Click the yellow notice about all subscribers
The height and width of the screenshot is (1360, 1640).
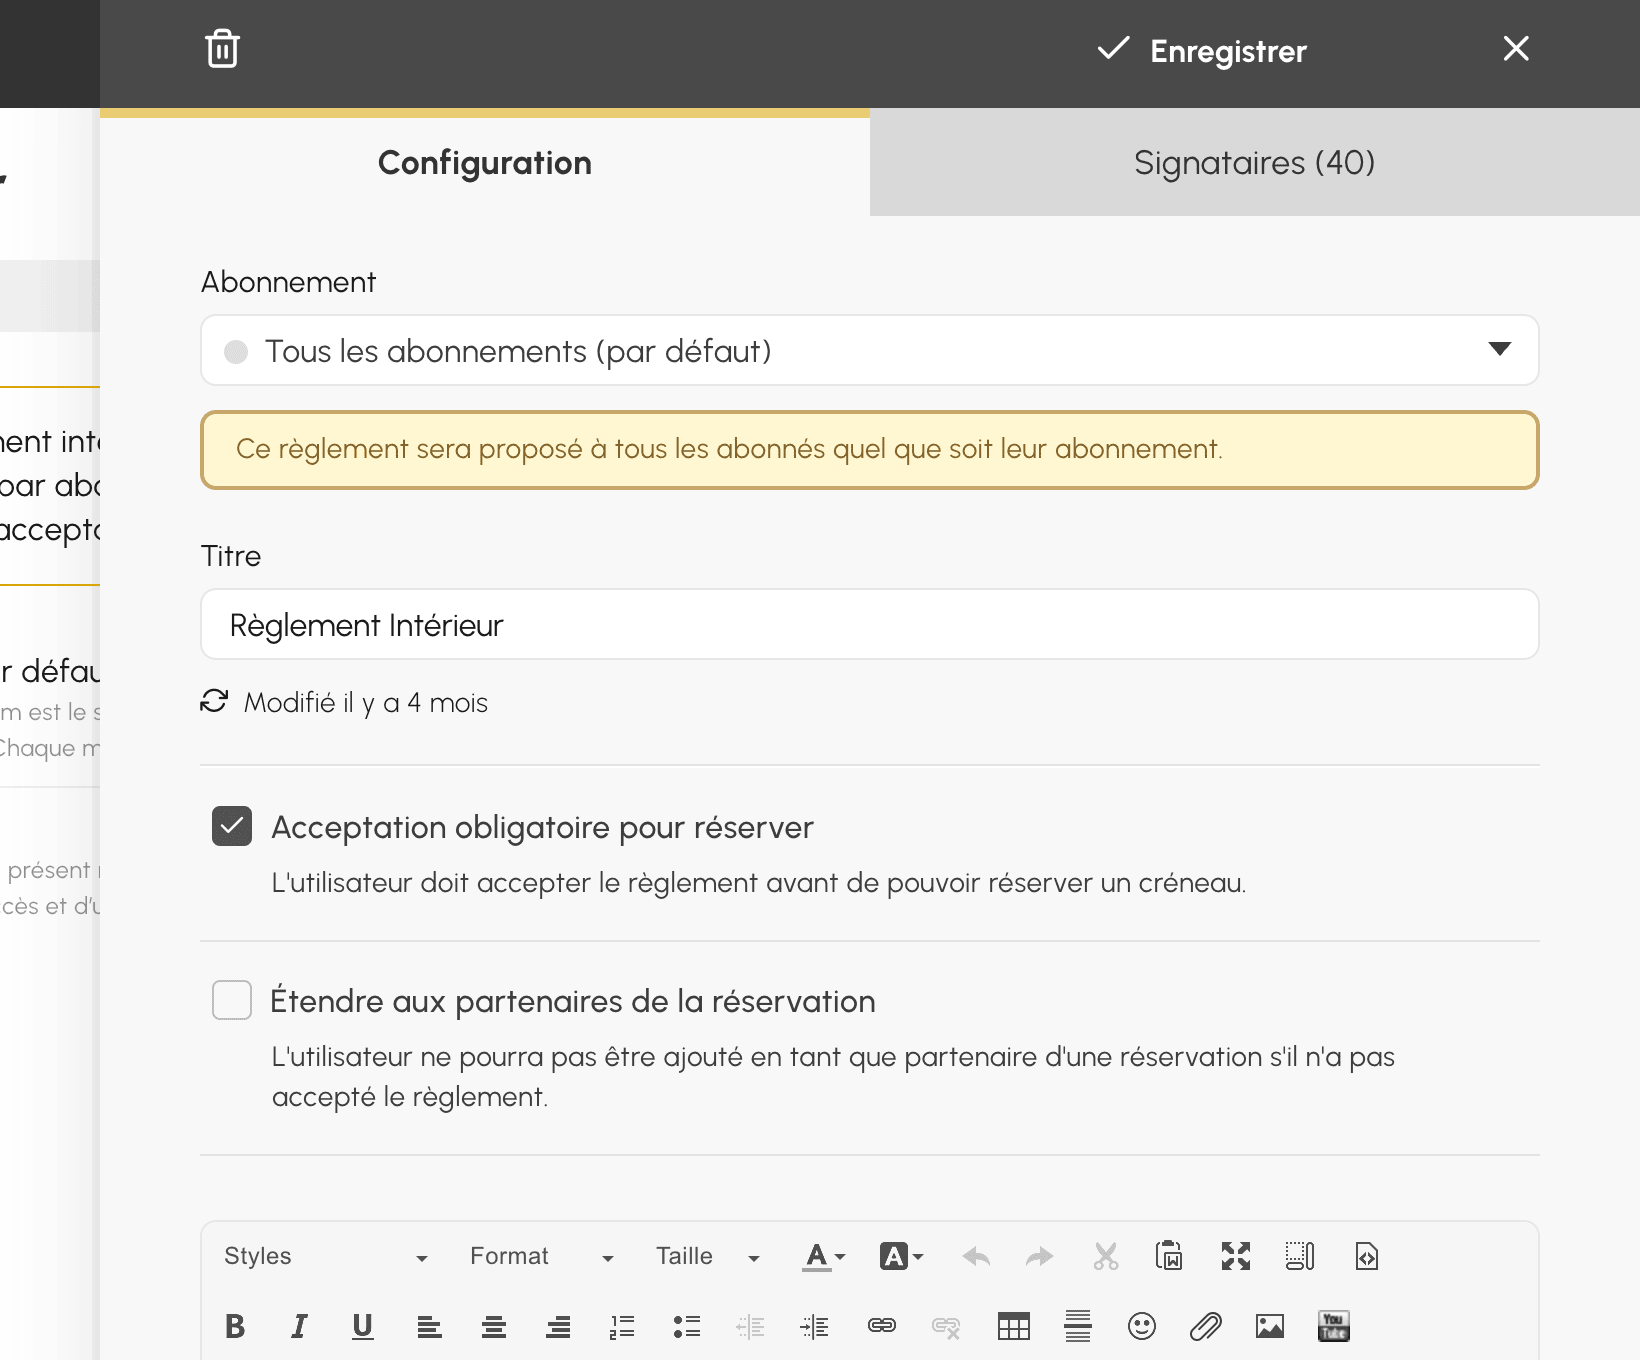click(870, 450)
